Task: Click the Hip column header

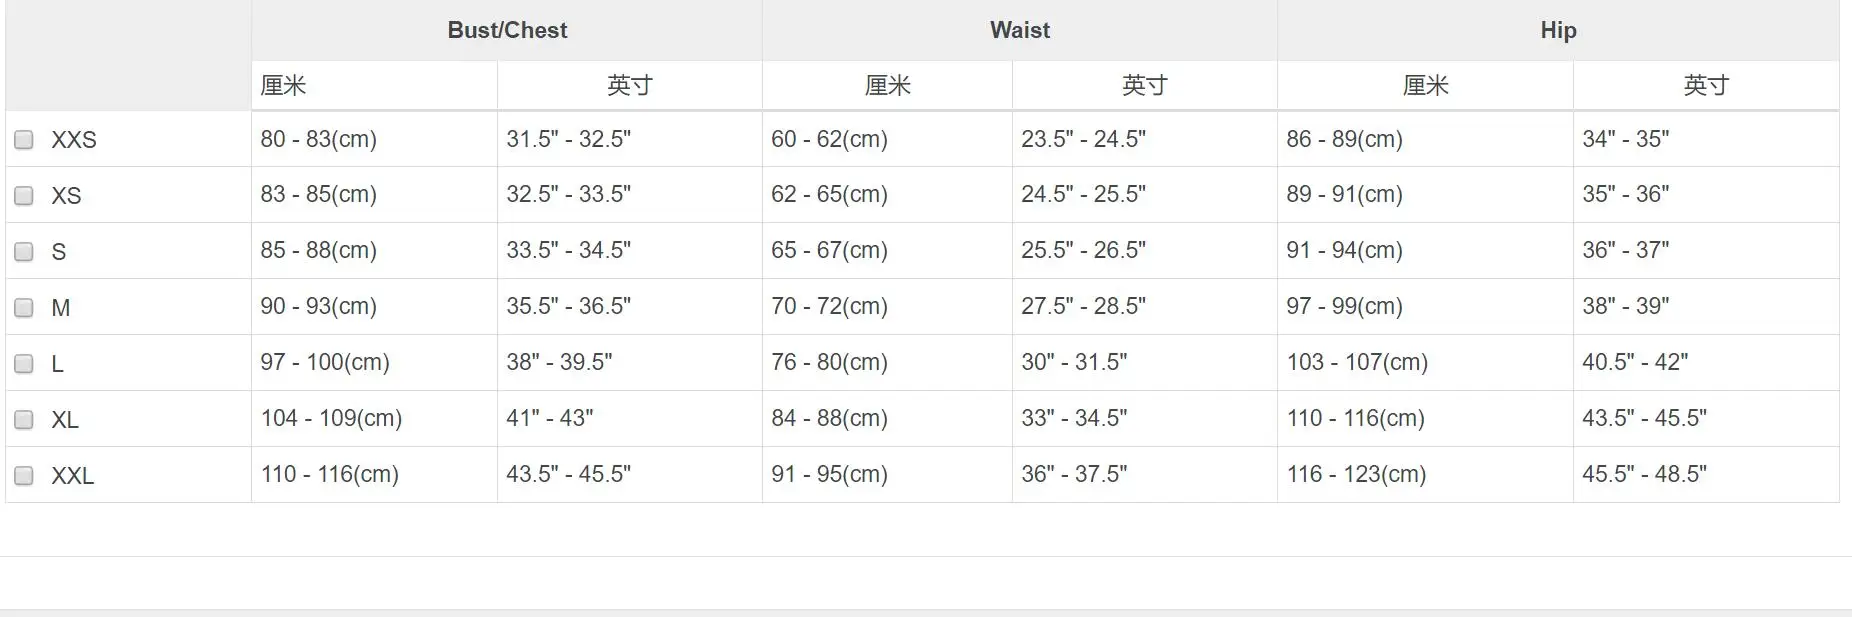Action: pyautogui.click(x=1558, y=30)
